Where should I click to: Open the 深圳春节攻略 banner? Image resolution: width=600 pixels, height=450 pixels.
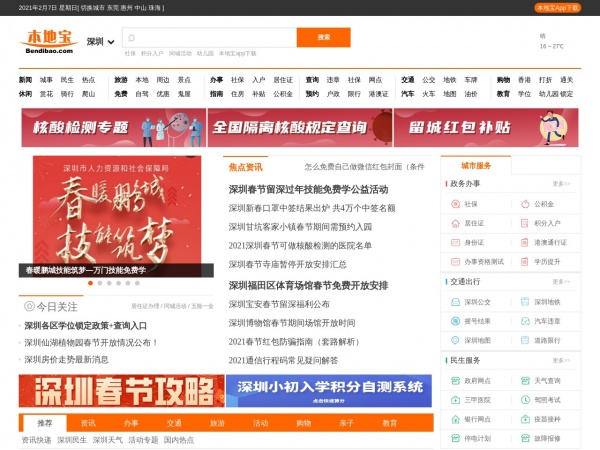point(122,391)
